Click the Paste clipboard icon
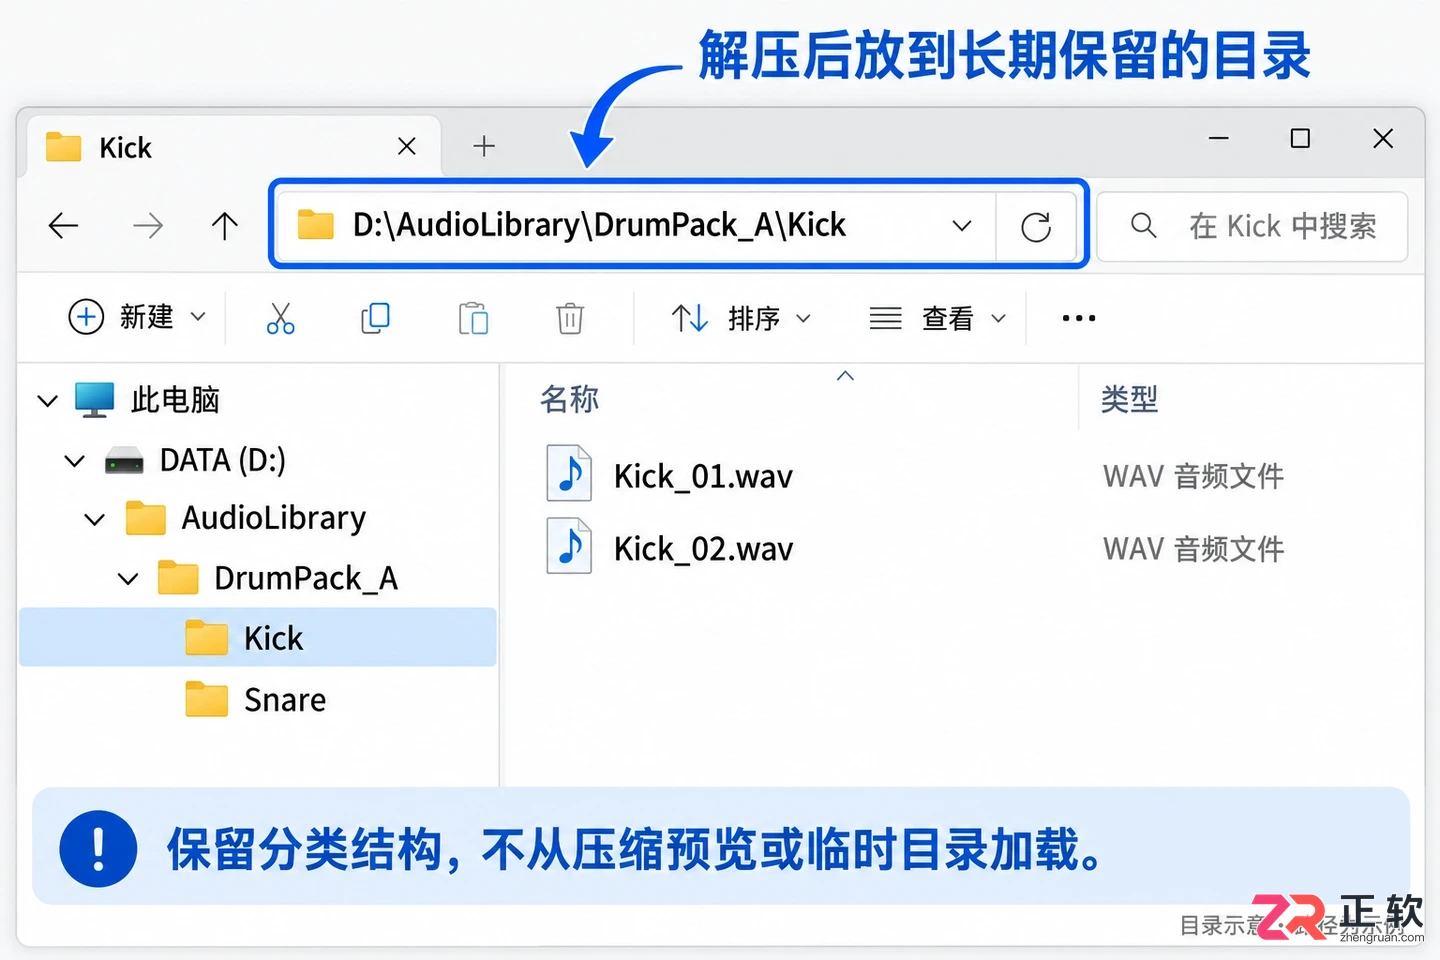 (473, 318)
